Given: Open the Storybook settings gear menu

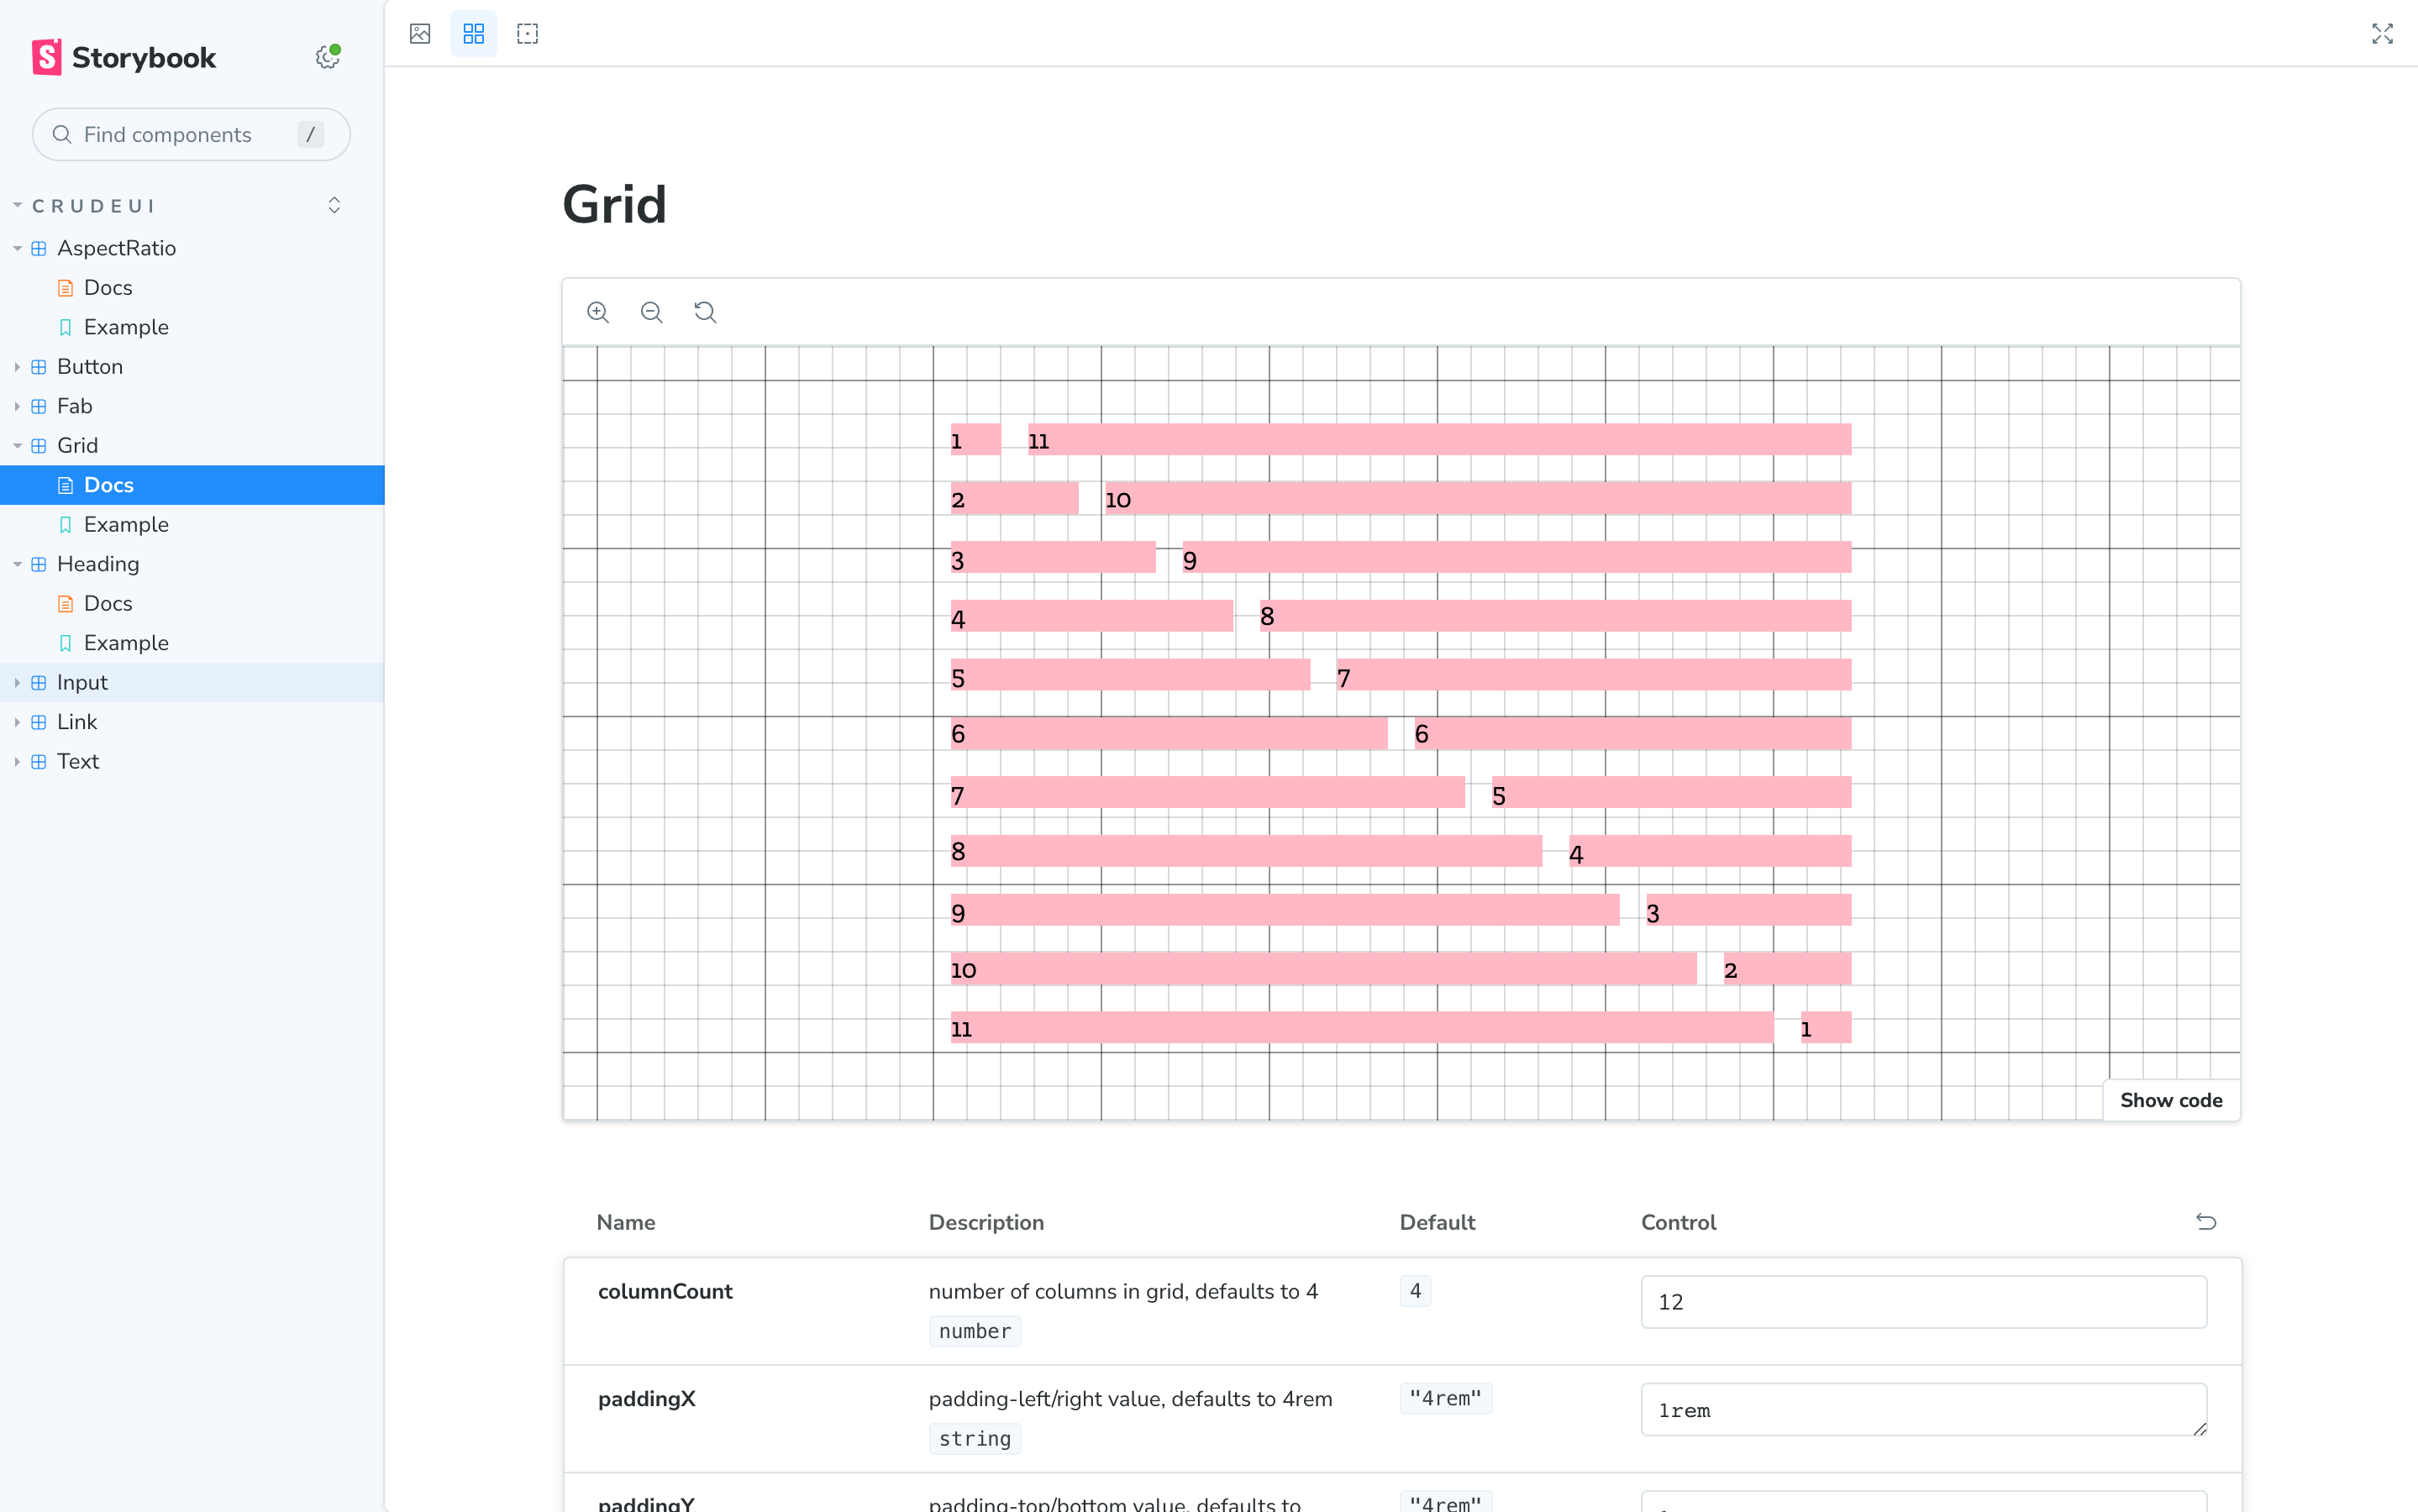Looking at the screenshot, I should [327, 57].
